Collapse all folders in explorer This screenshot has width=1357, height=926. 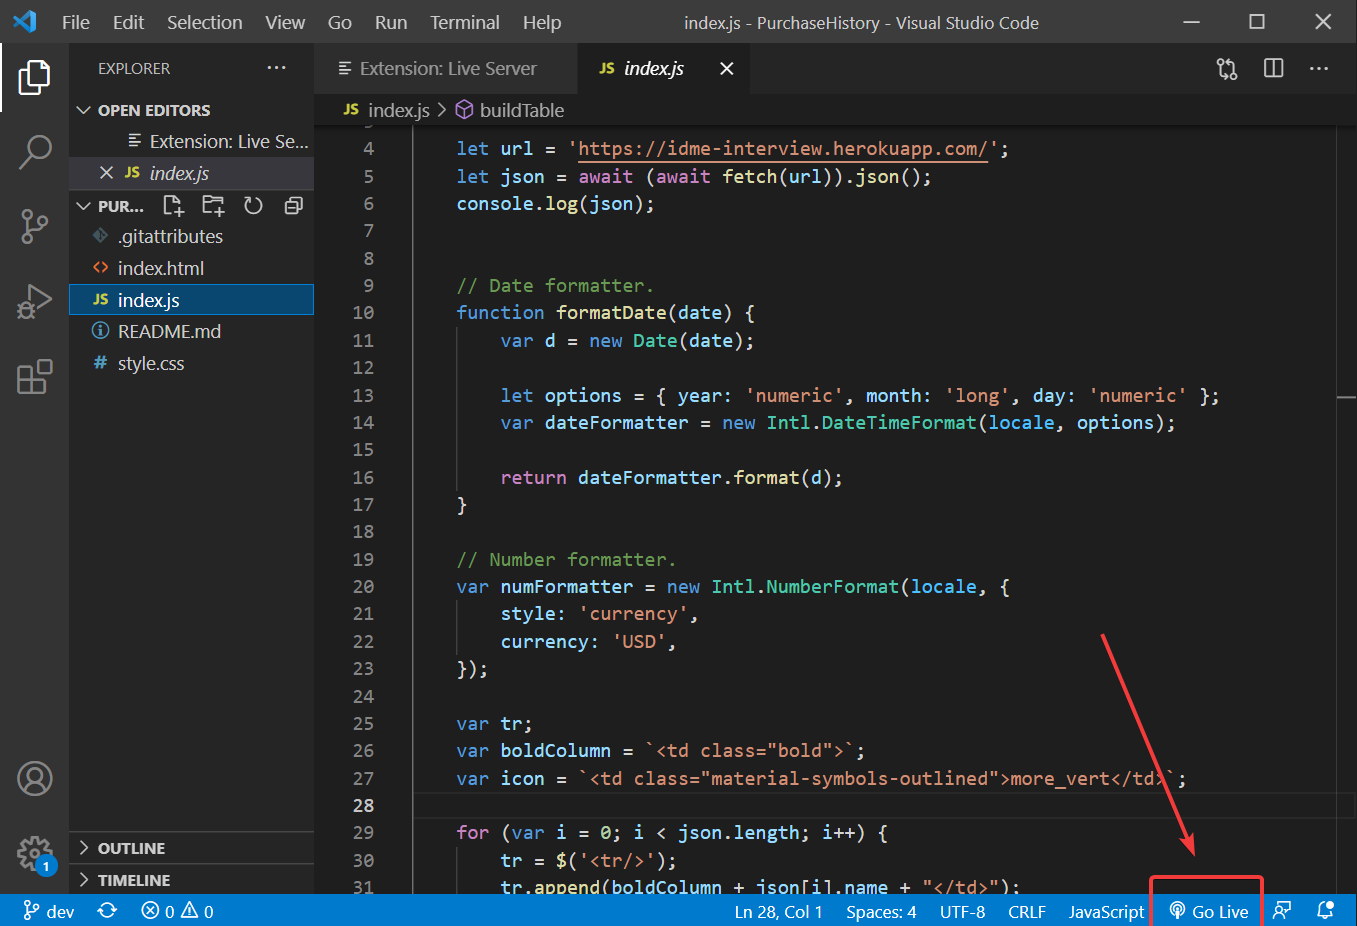(x=293, y=206)
